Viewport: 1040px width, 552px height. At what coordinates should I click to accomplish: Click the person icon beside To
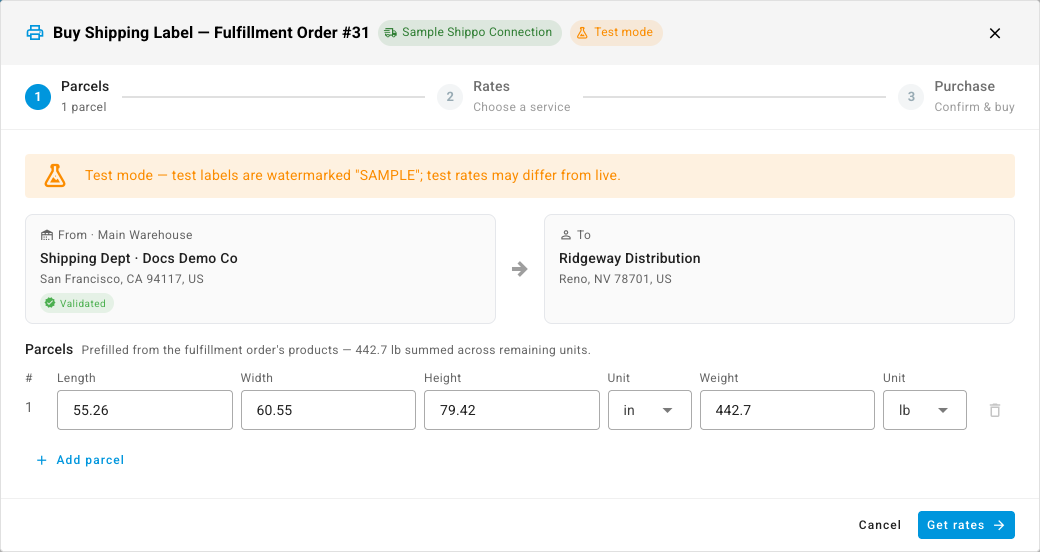pos(566,235)
